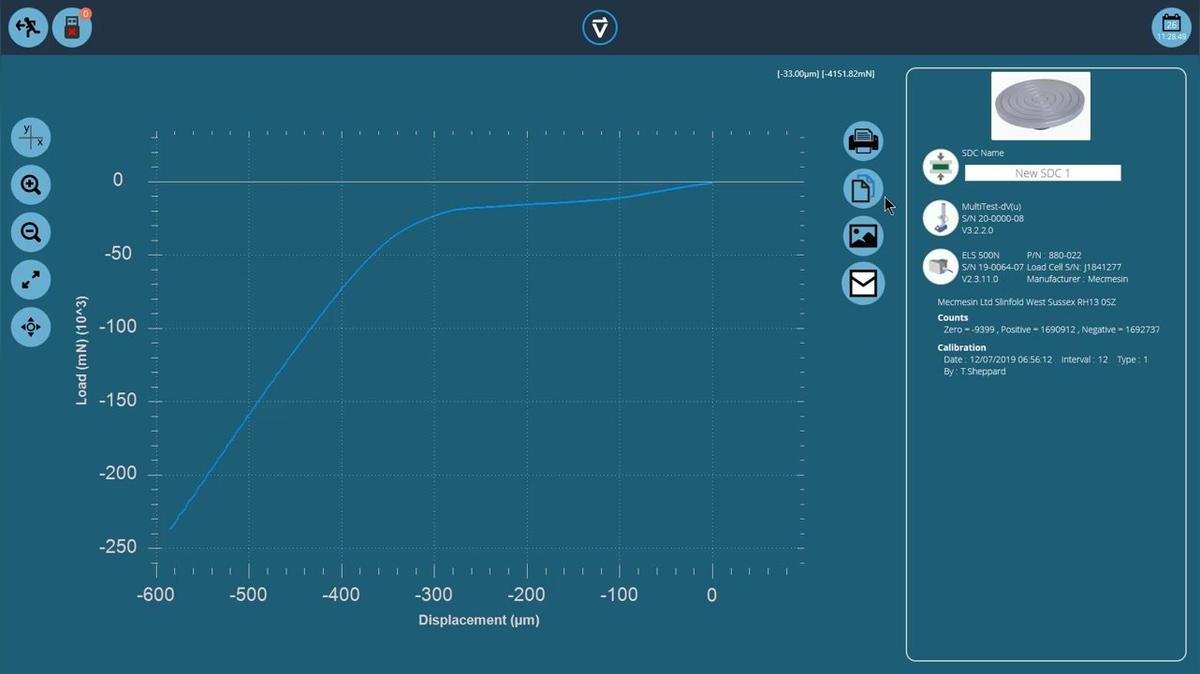Zoom in on the graph
Screen dimensions: 1200x674
point(31,185)
